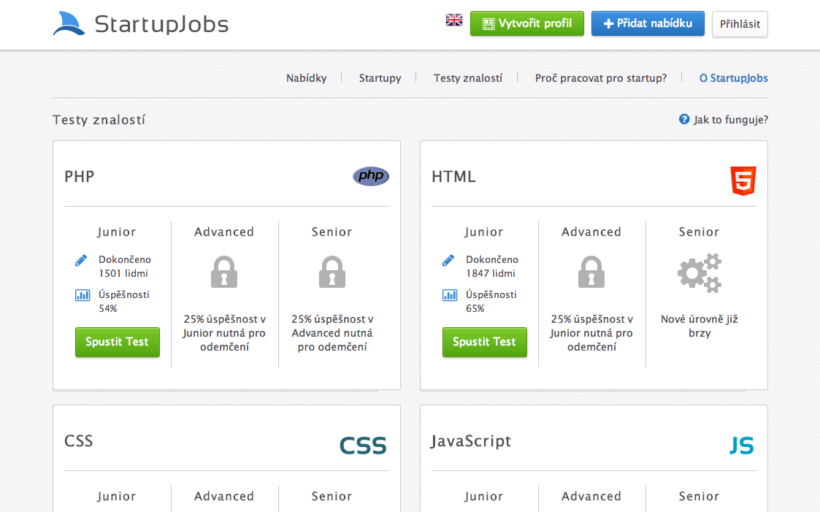
Task: Click the StartupJobs sail logo
Action: click(69, 24)
